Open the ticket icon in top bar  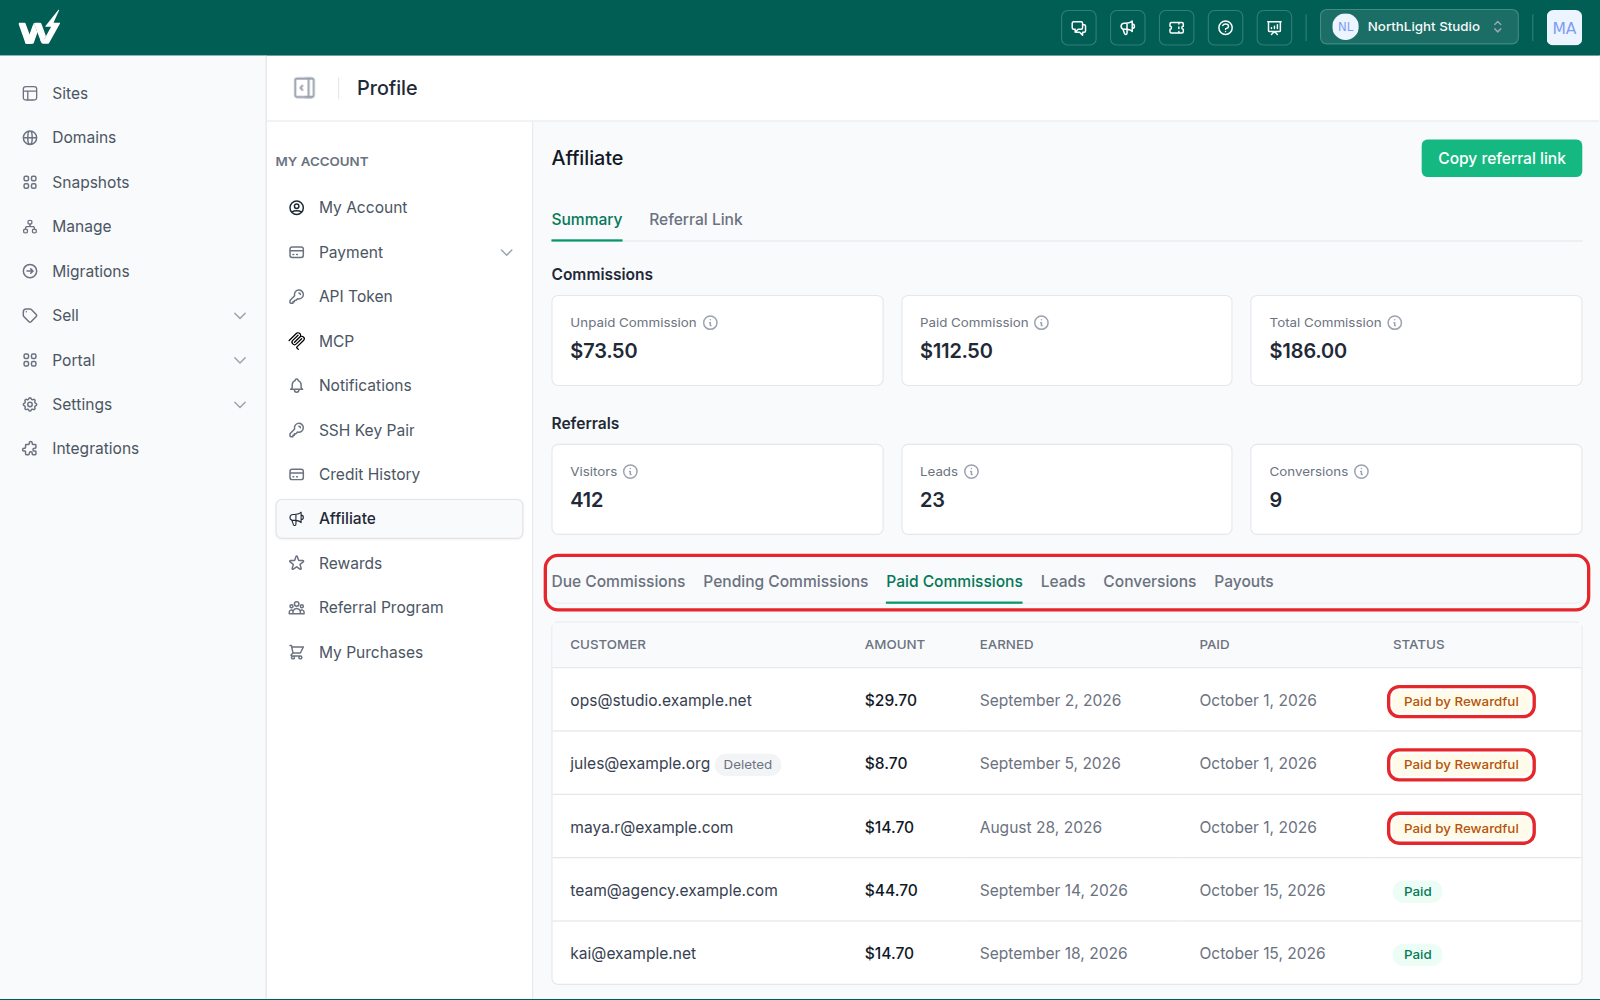tap(1176, 28)
